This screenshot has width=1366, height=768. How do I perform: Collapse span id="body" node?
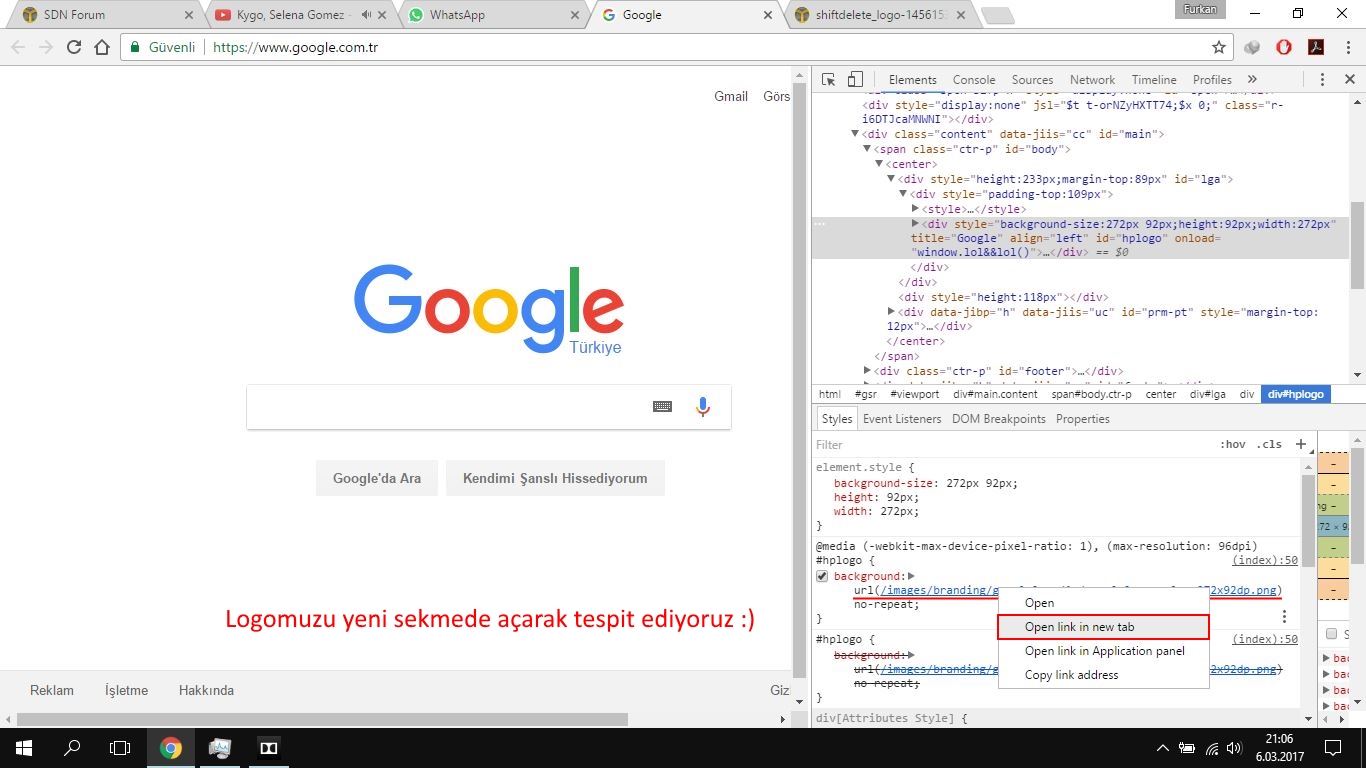867,149
